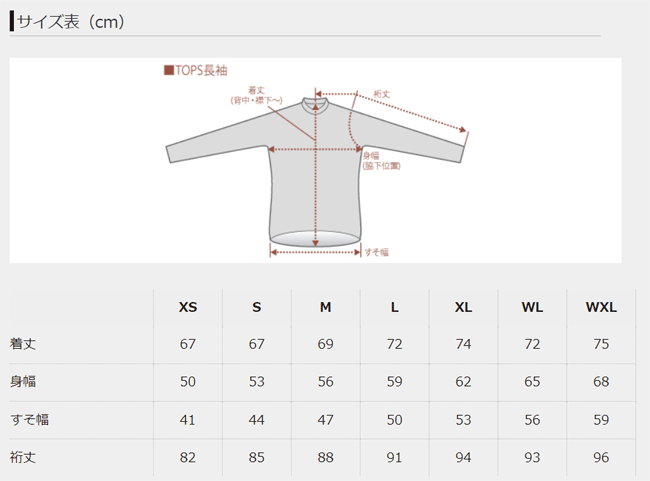This screenshot has height=481, width=650.
Task: Click the すそ幅 row label in table
Action: pyautogui.click(x=29, y=420)
